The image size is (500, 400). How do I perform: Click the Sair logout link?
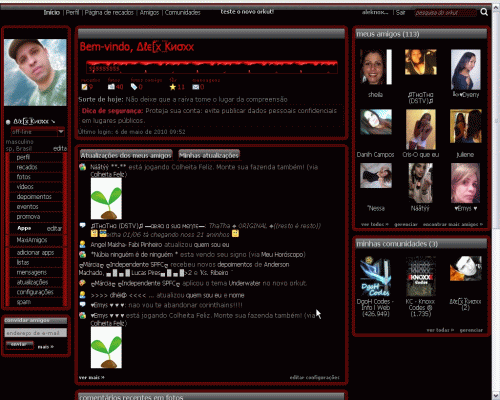(x=400, y=13)
